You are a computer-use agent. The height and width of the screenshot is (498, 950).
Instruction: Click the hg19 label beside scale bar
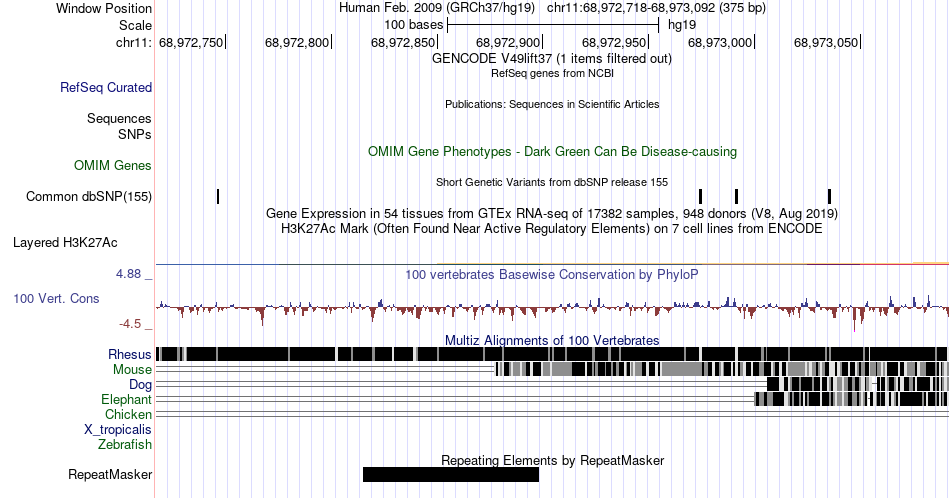pos(682,25)
